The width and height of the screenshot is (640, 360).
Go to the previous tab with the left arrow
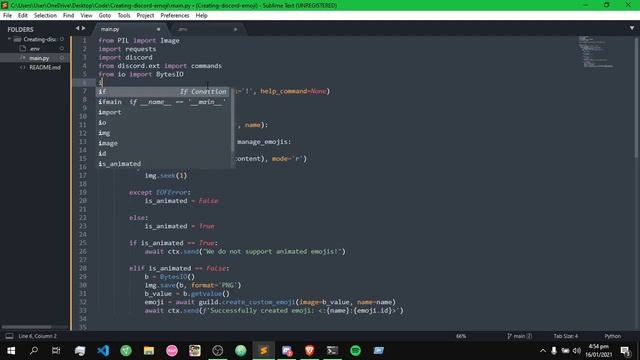tap(77, 28)
